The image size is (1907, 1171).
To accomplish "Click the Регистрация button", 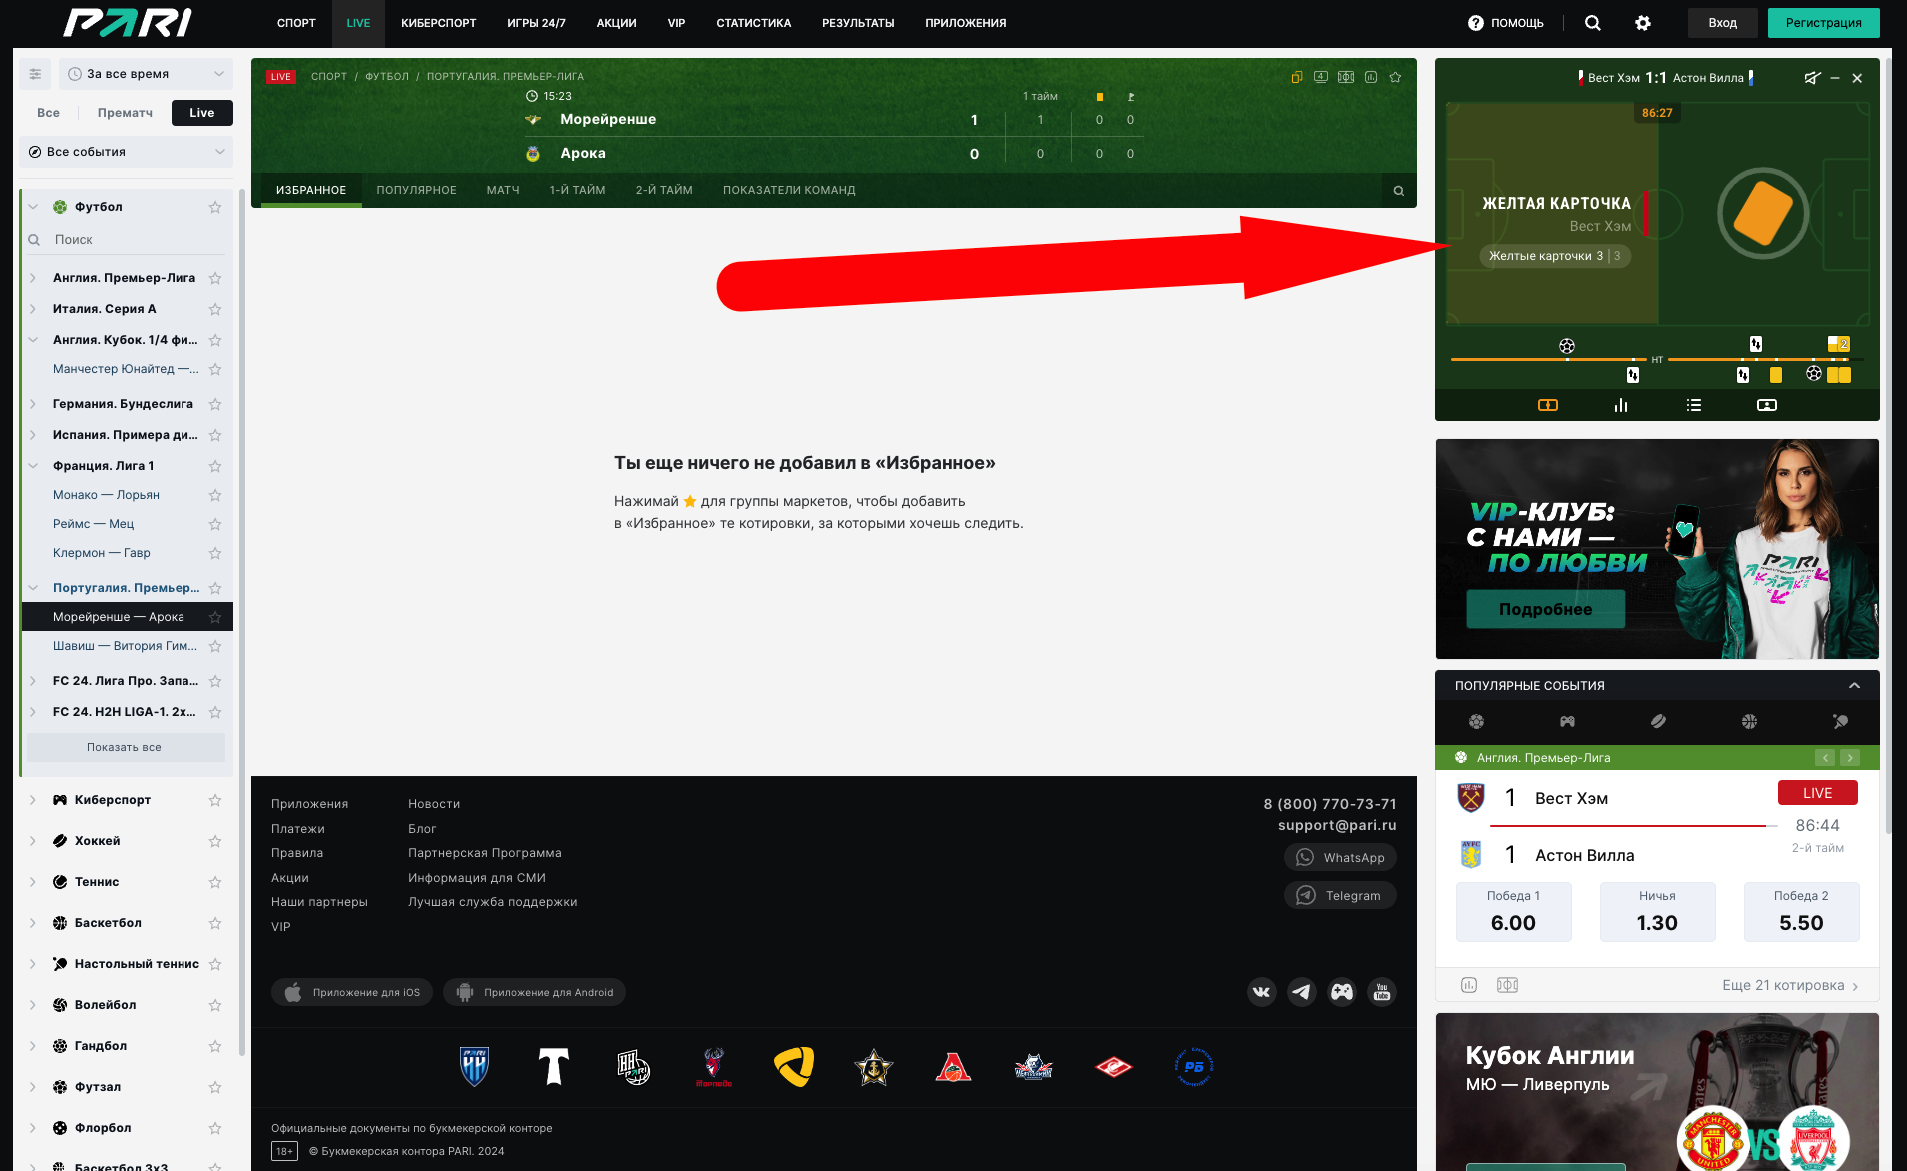I will (x=1824, y=23).
